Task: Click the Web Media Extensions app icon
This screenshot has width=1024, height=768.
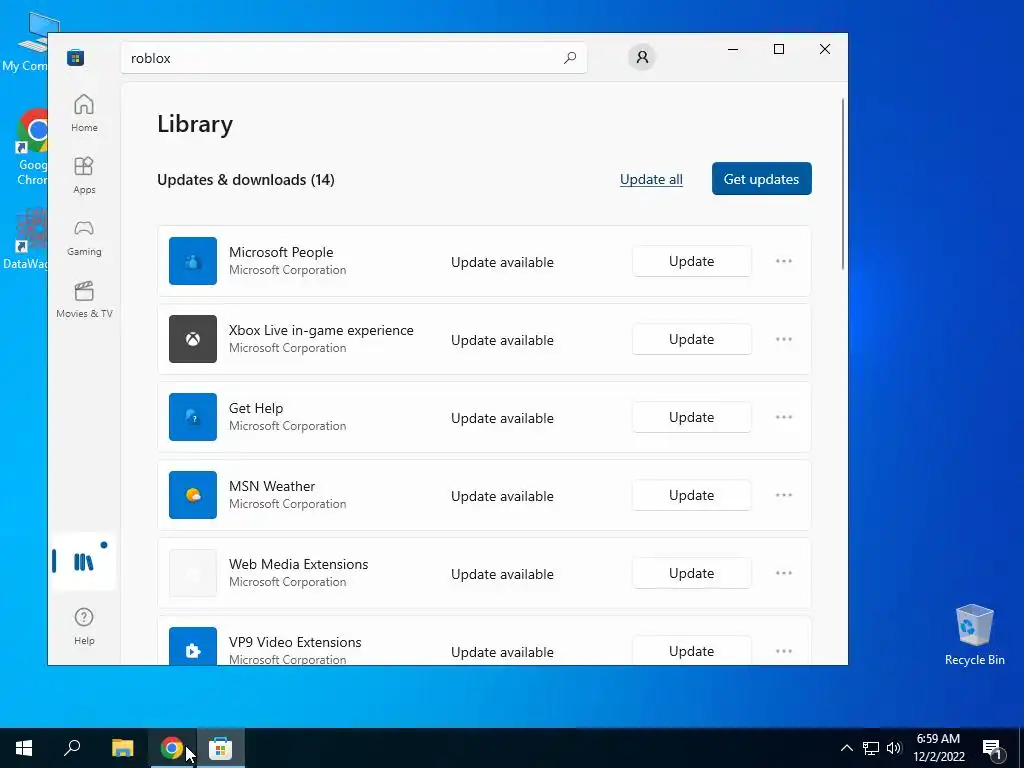Action: 193,573
